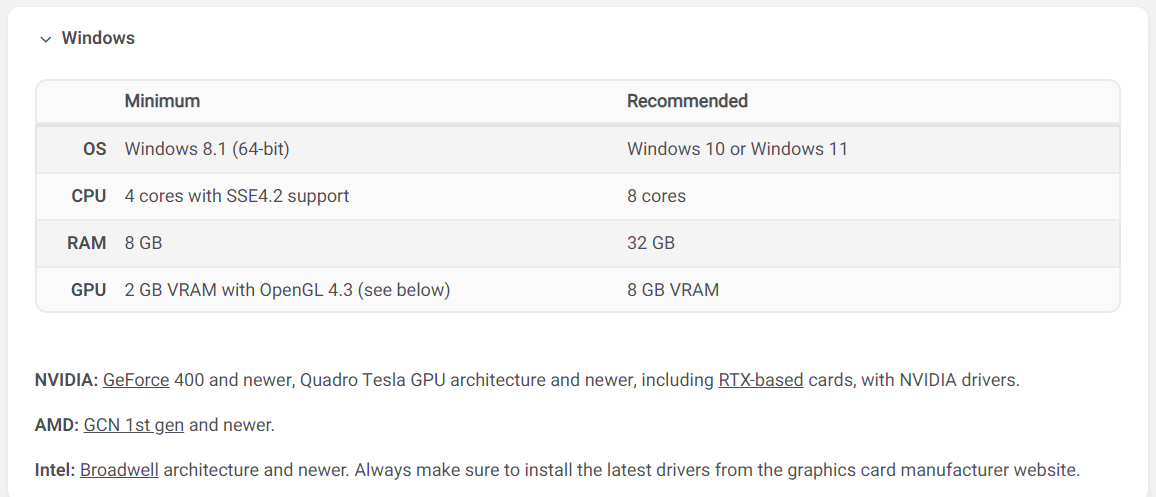The image size is (1156, 497).
Task: Click the 2 GB VRAM with OpenGL cell
Action: click(x=287, y=290)
